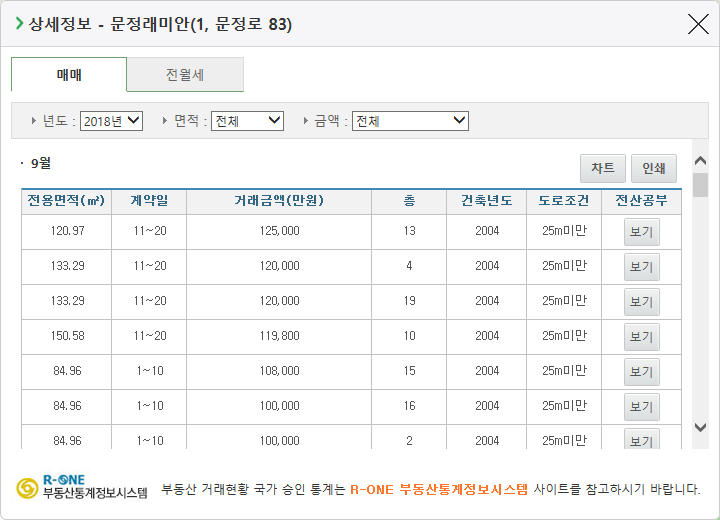
Task: Close the 상세정보 dialog with the X
Action: click(x=698, y=24)
